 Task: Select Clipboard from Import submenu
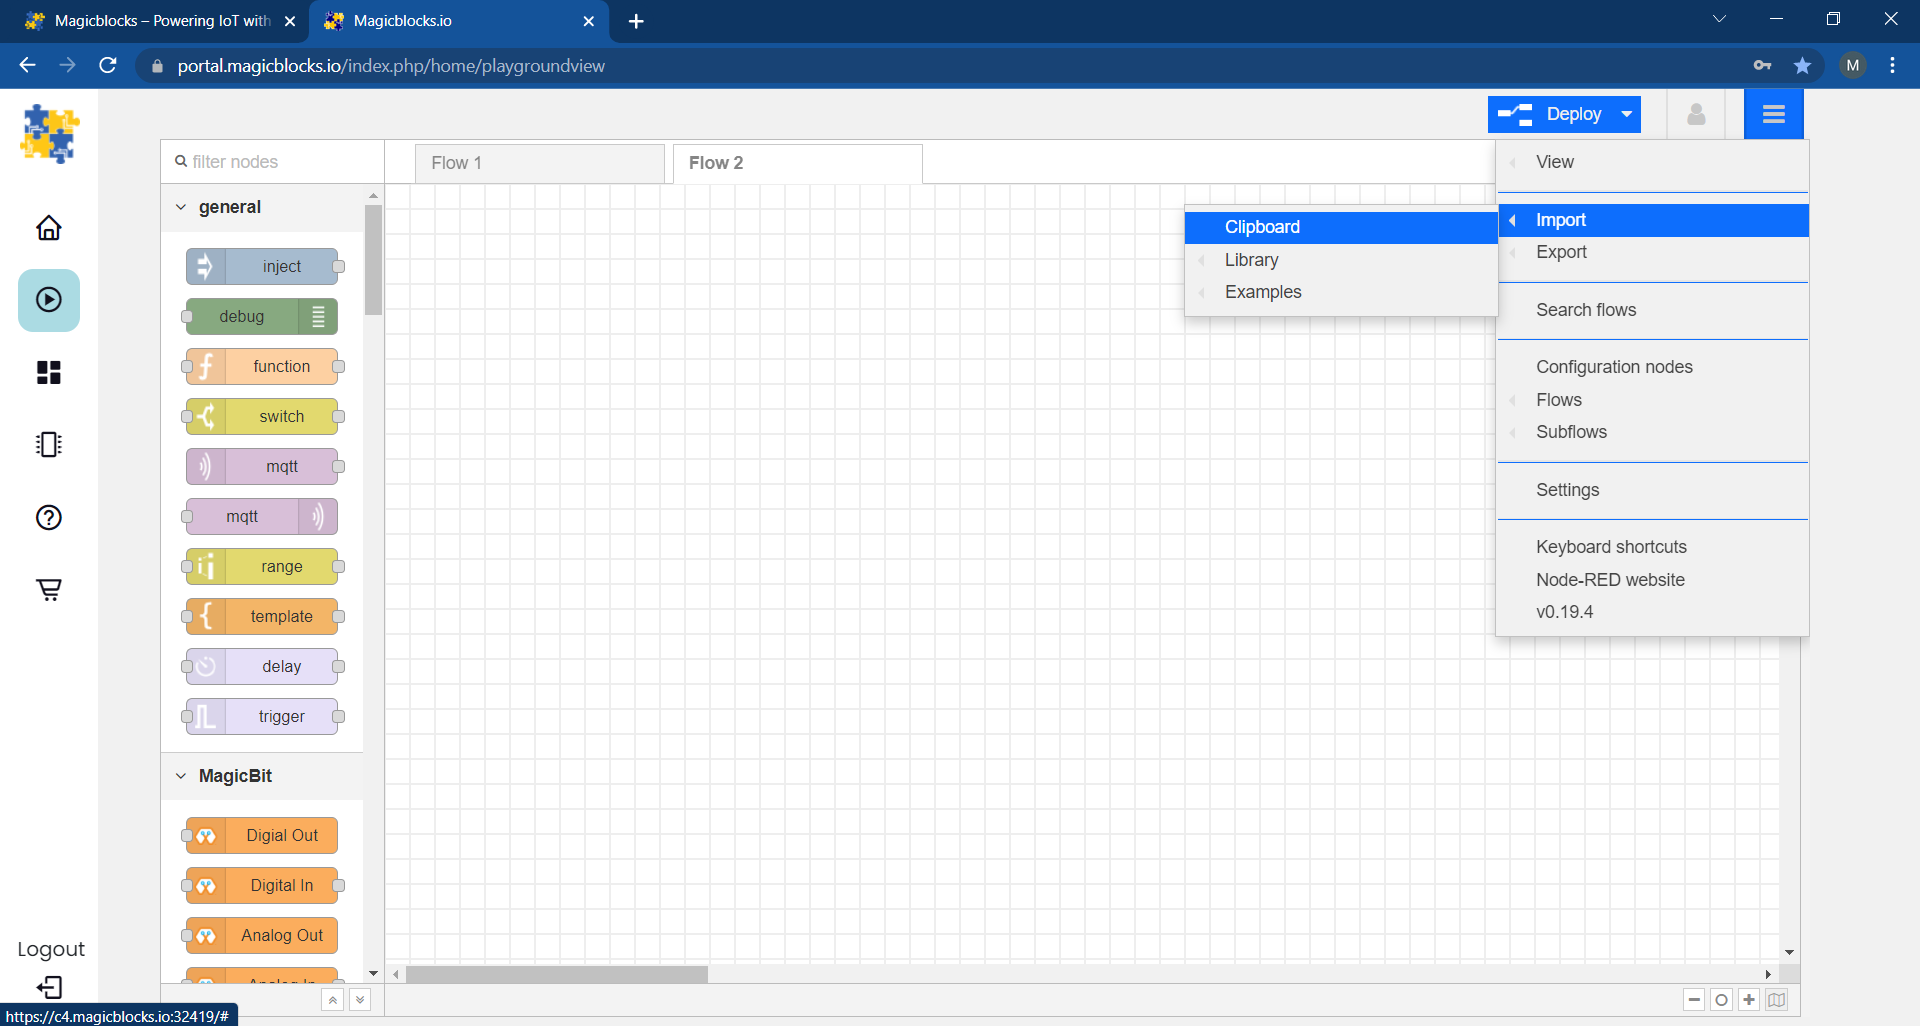tap(1262, 227)
